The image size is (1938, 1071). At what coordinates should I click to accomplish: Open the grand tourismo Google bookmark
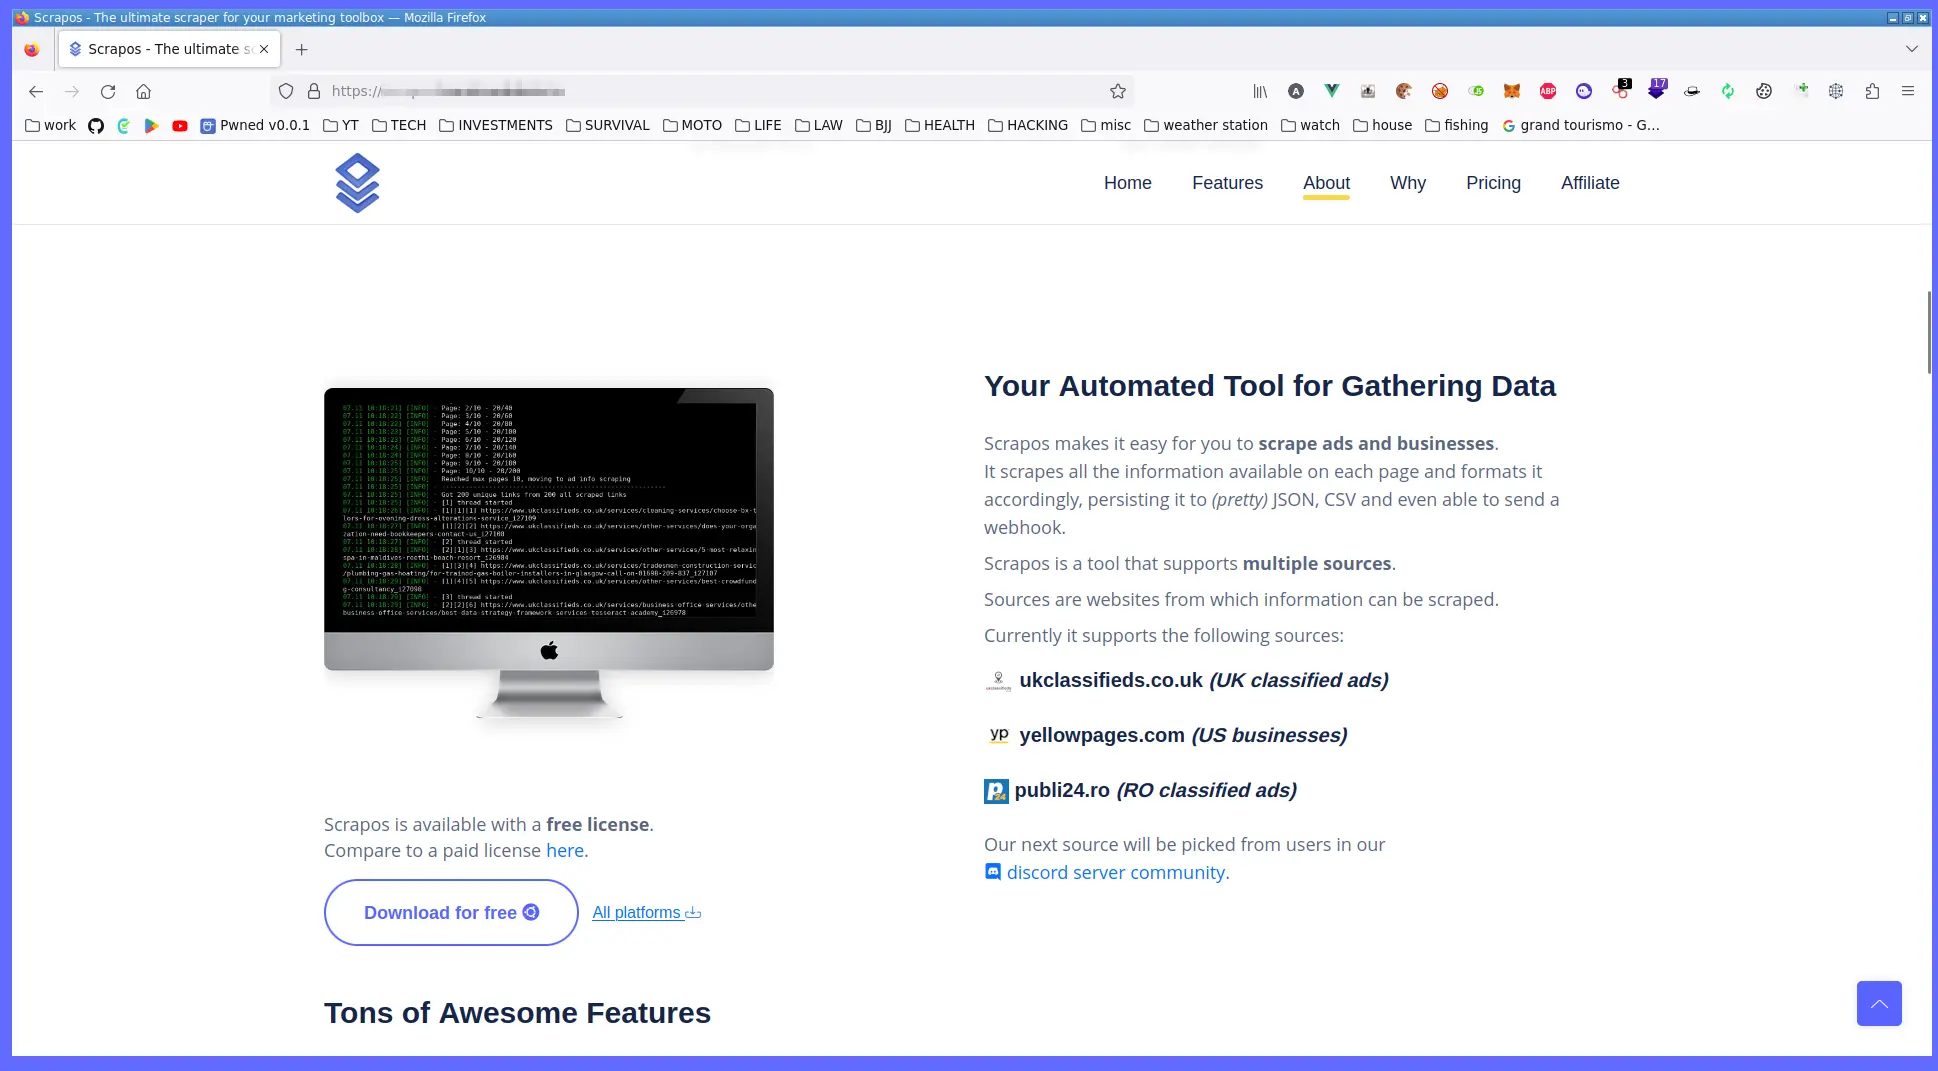coord(1581,125)
